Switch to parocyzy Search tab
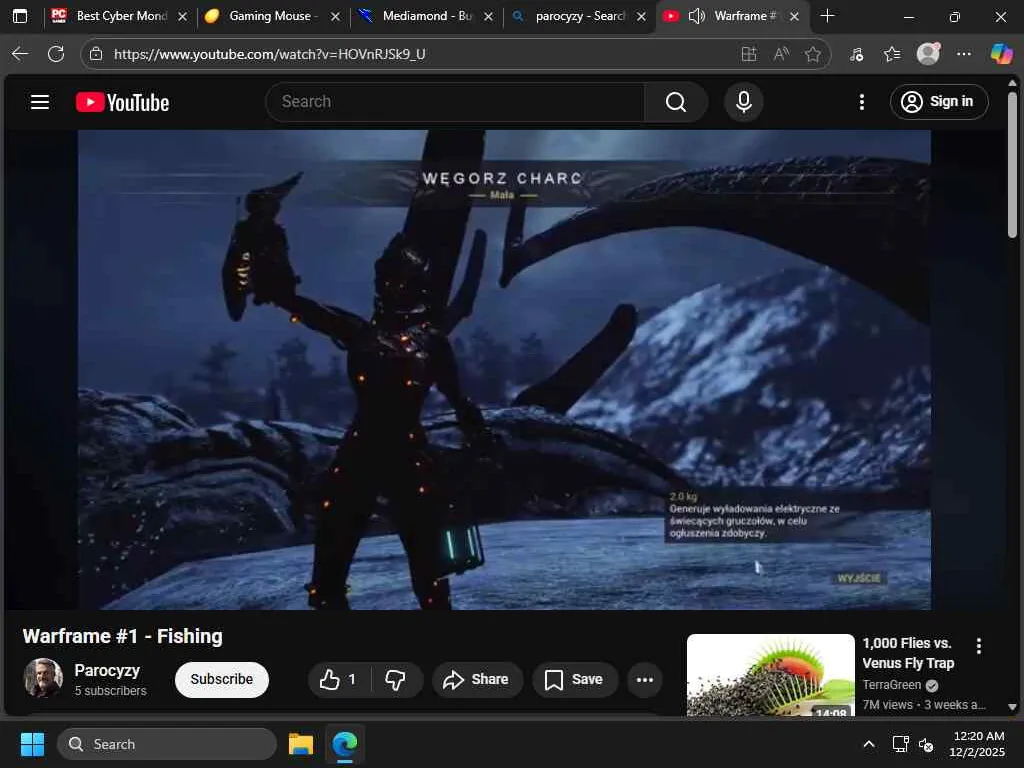This screenshot has width=1024, height=768. tap(579, 16)
